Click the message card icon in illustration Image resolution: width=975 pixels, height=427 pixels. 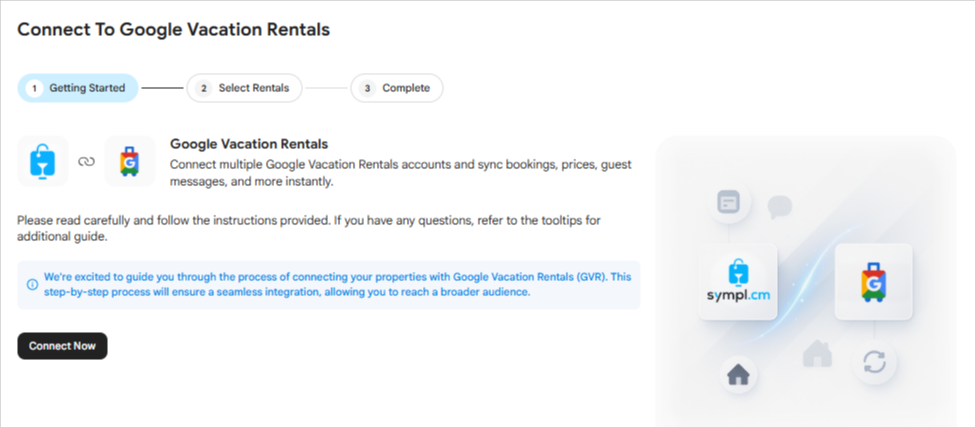pos(728,203)
